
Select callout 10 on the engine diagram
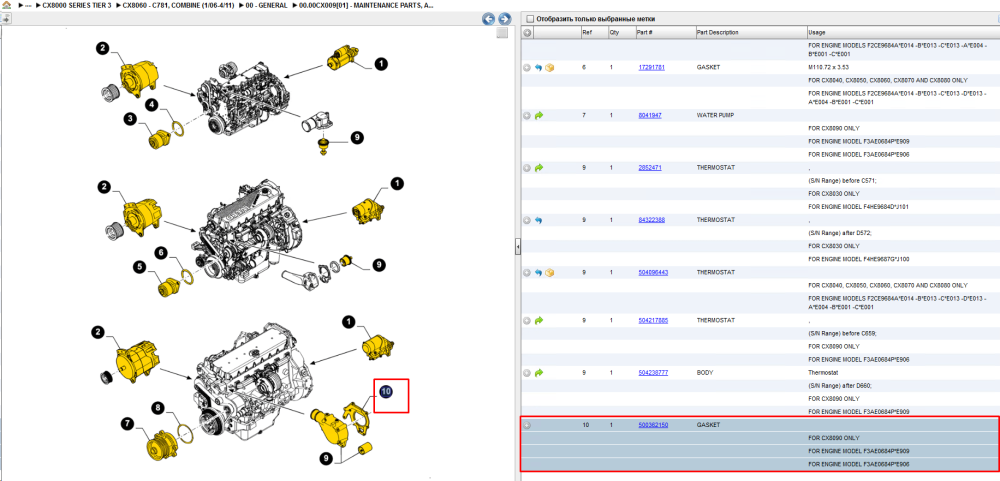point(386,391)
